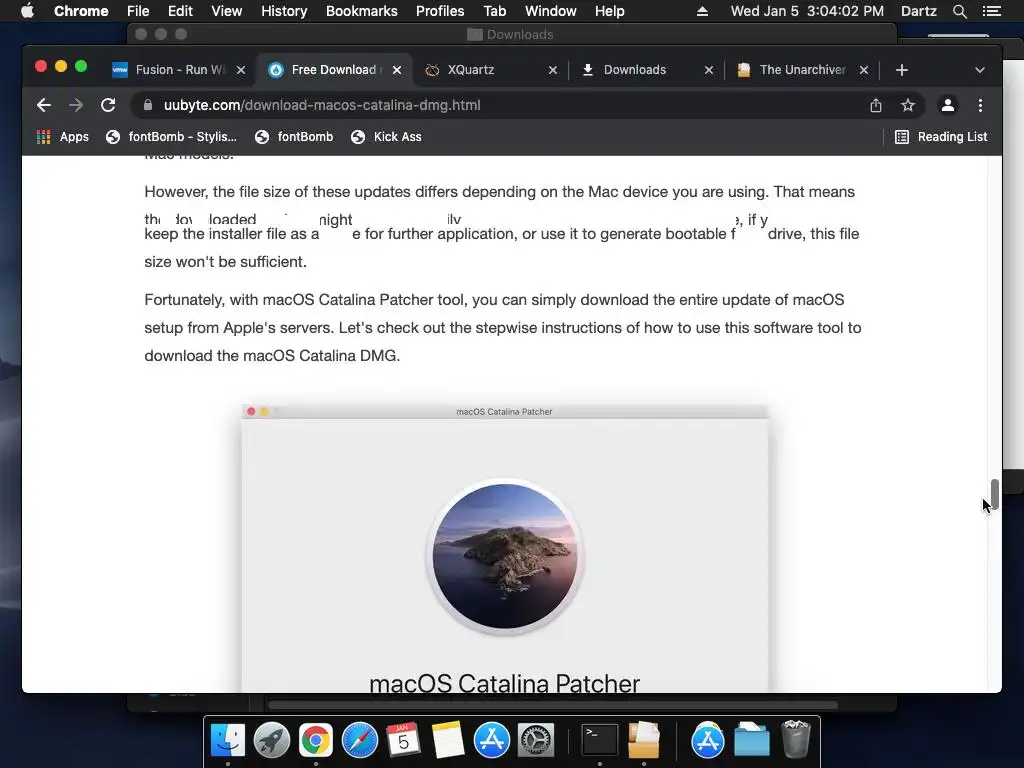This screenshot has height=768, width=1024.
Task: Close the Fusion - Run W tab
Action: pyautogui.click(x=241, y=70)
